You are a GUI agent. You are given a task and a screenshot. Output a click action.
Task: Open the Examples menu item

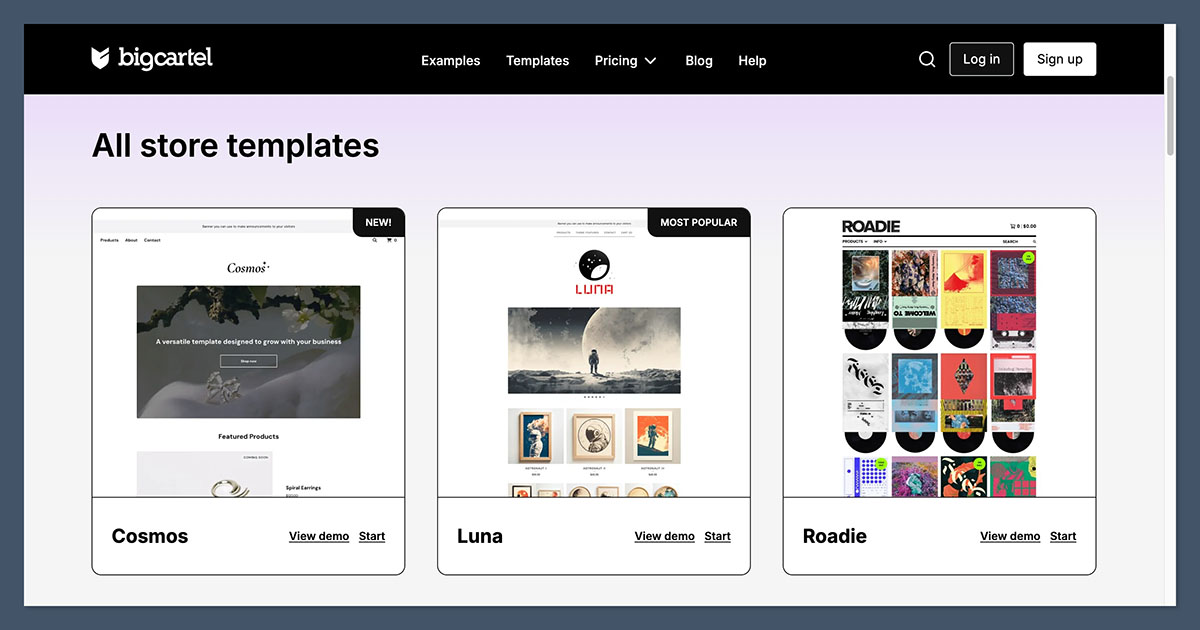pyautogui.click(x=450, y=61)
